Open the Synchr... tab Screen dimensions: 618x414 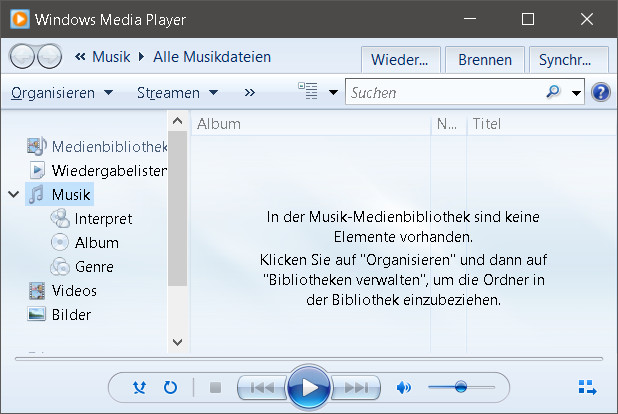coord(569,60)
